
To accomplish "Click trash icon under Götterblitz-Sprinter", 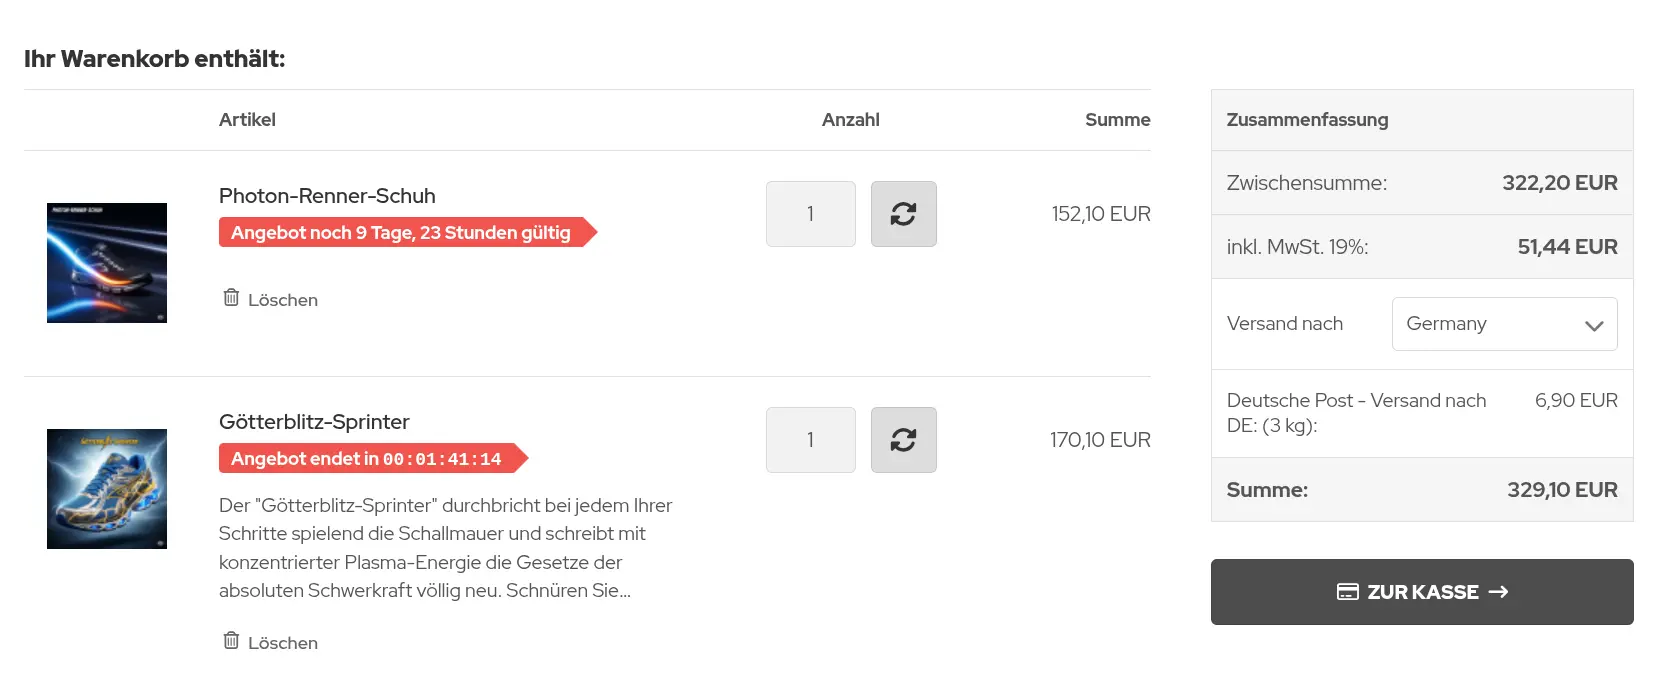I will (231, 640).
